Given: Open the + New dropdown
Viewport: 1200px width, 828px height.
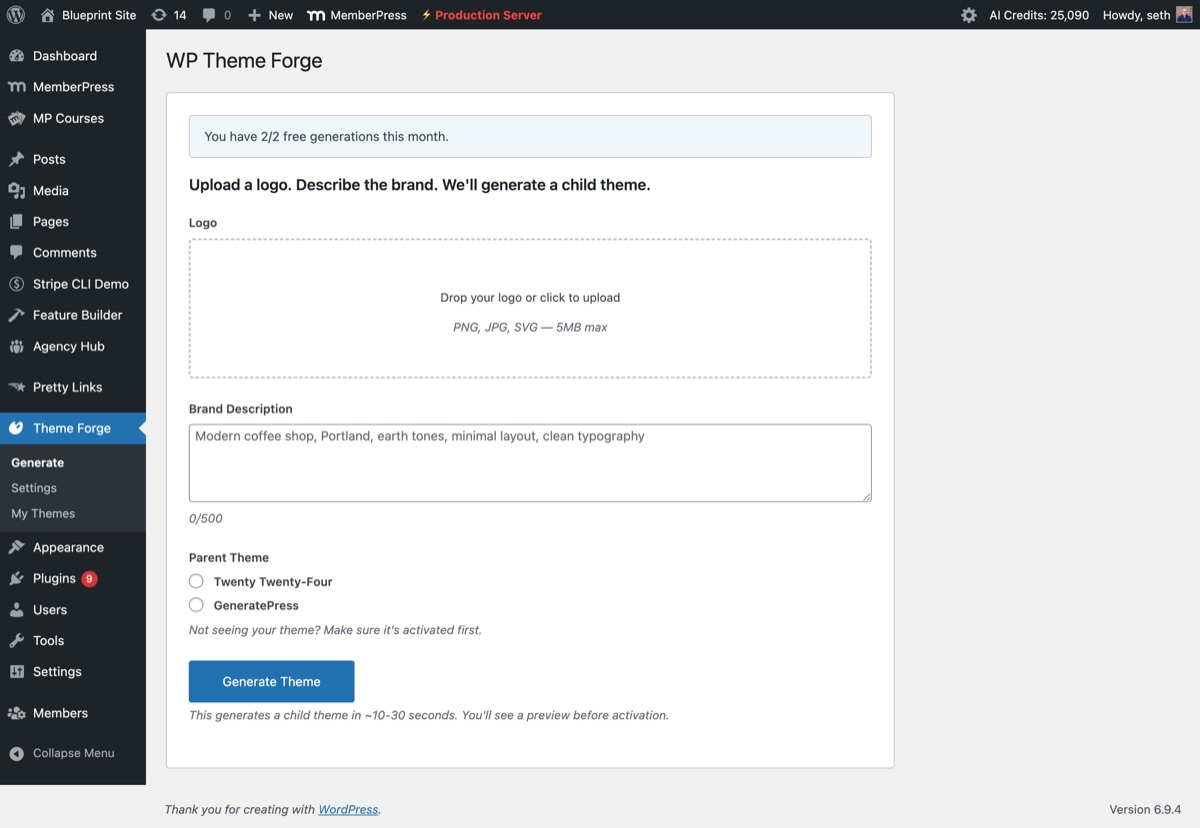Looking at the screenshot, I should [269, 15].
